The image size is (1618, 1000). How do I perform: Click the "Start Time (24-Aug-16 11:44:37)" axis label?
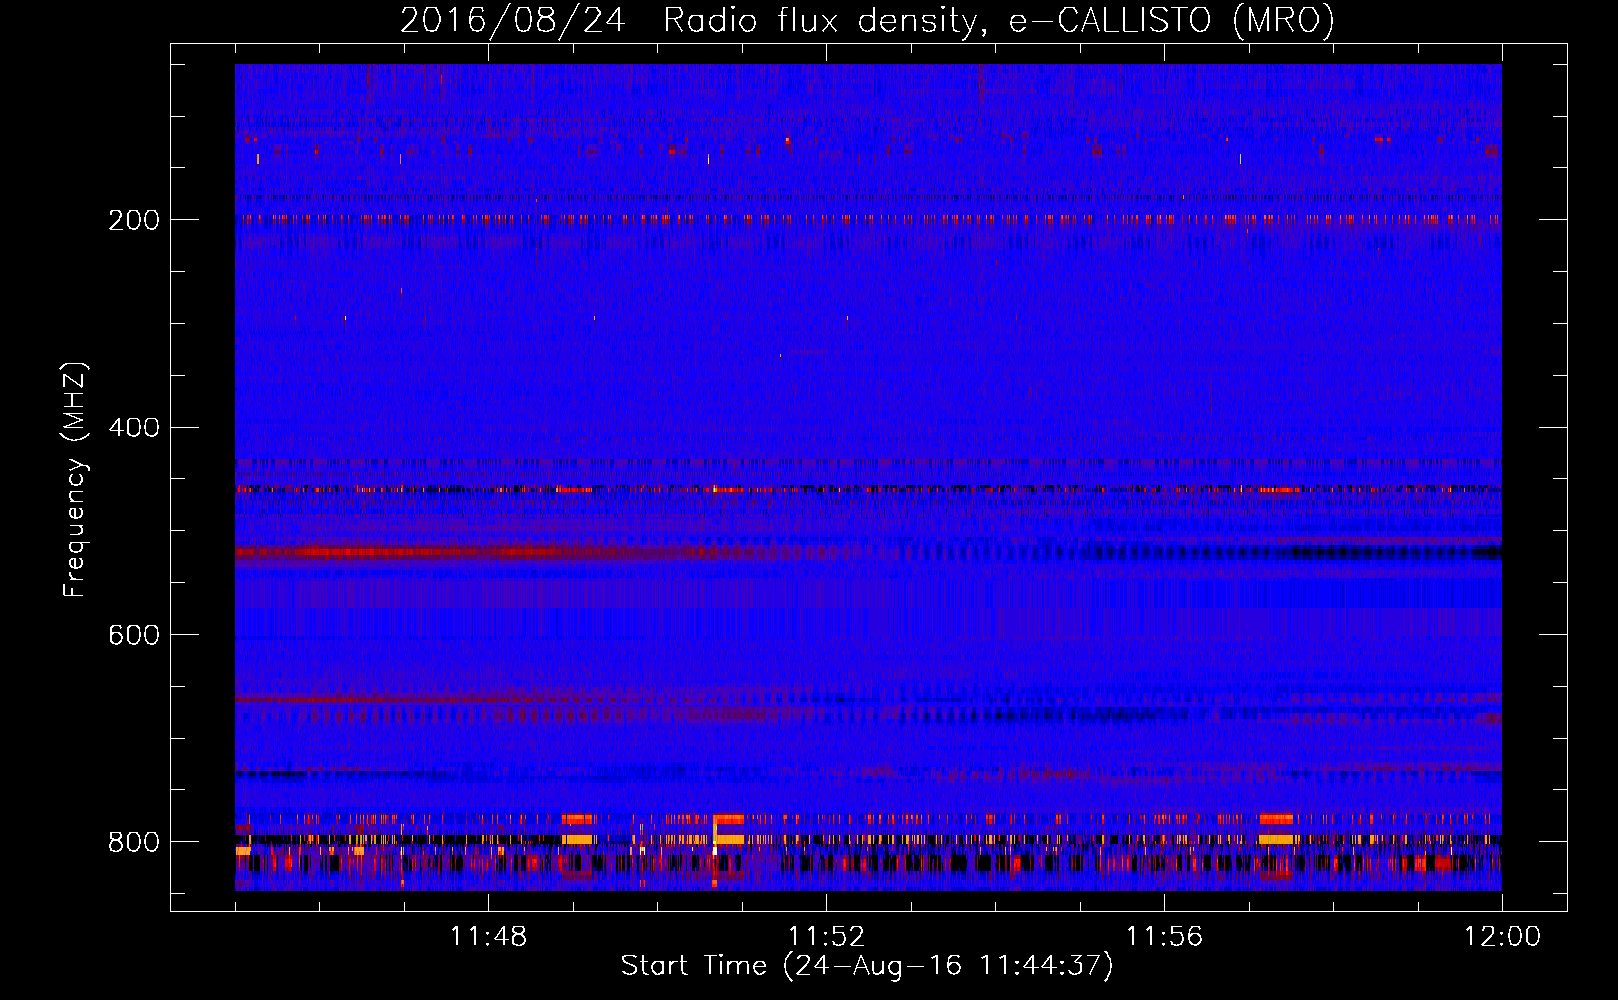pos(867,966)
